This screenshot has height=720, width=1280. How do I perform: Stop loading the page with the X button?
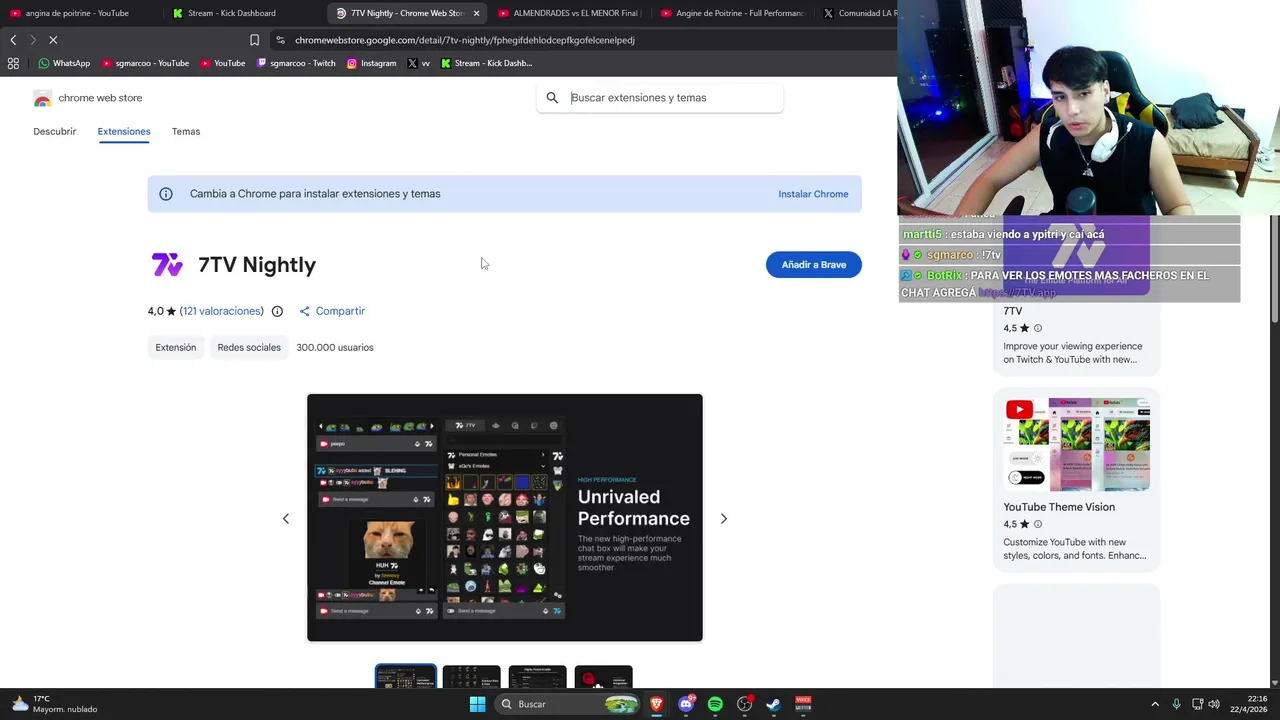(x=53, y=40)
